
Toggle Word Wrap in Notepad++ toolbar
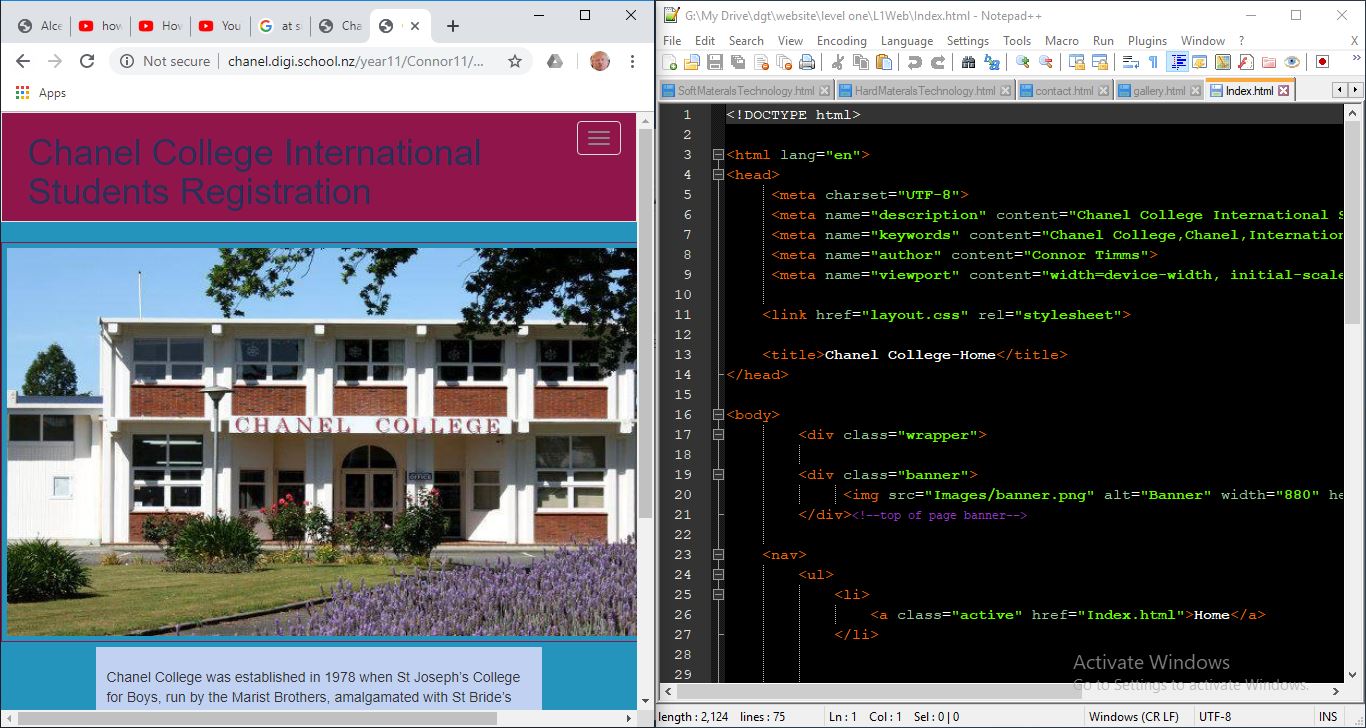[x=1130, y=62]
